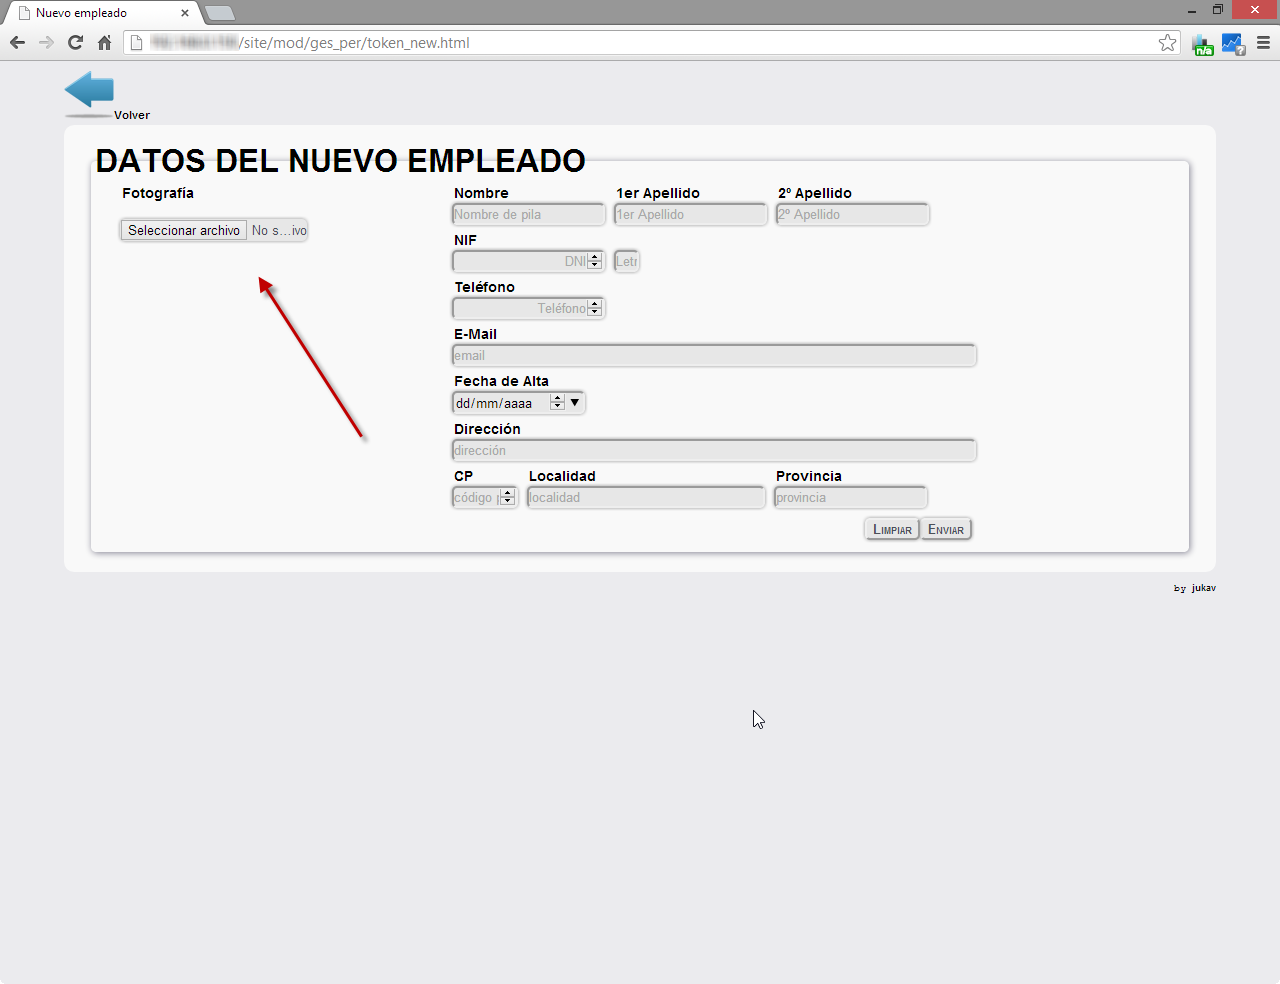Decrement the Teléfono field with its stepper
This screenshot has width=1280, height=984.
tap(596, 312)
